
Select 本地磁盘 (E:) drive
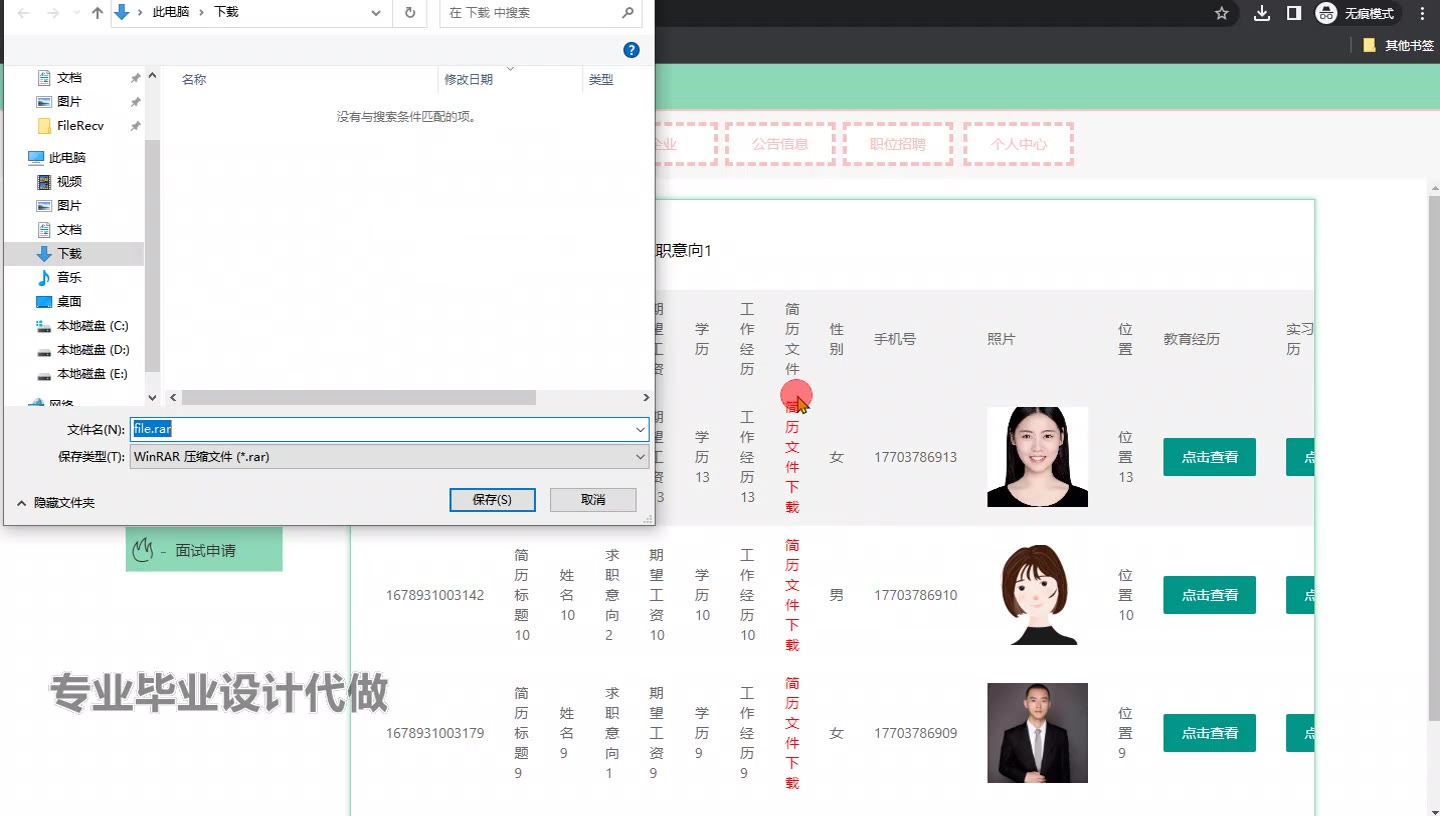point(92,374)
